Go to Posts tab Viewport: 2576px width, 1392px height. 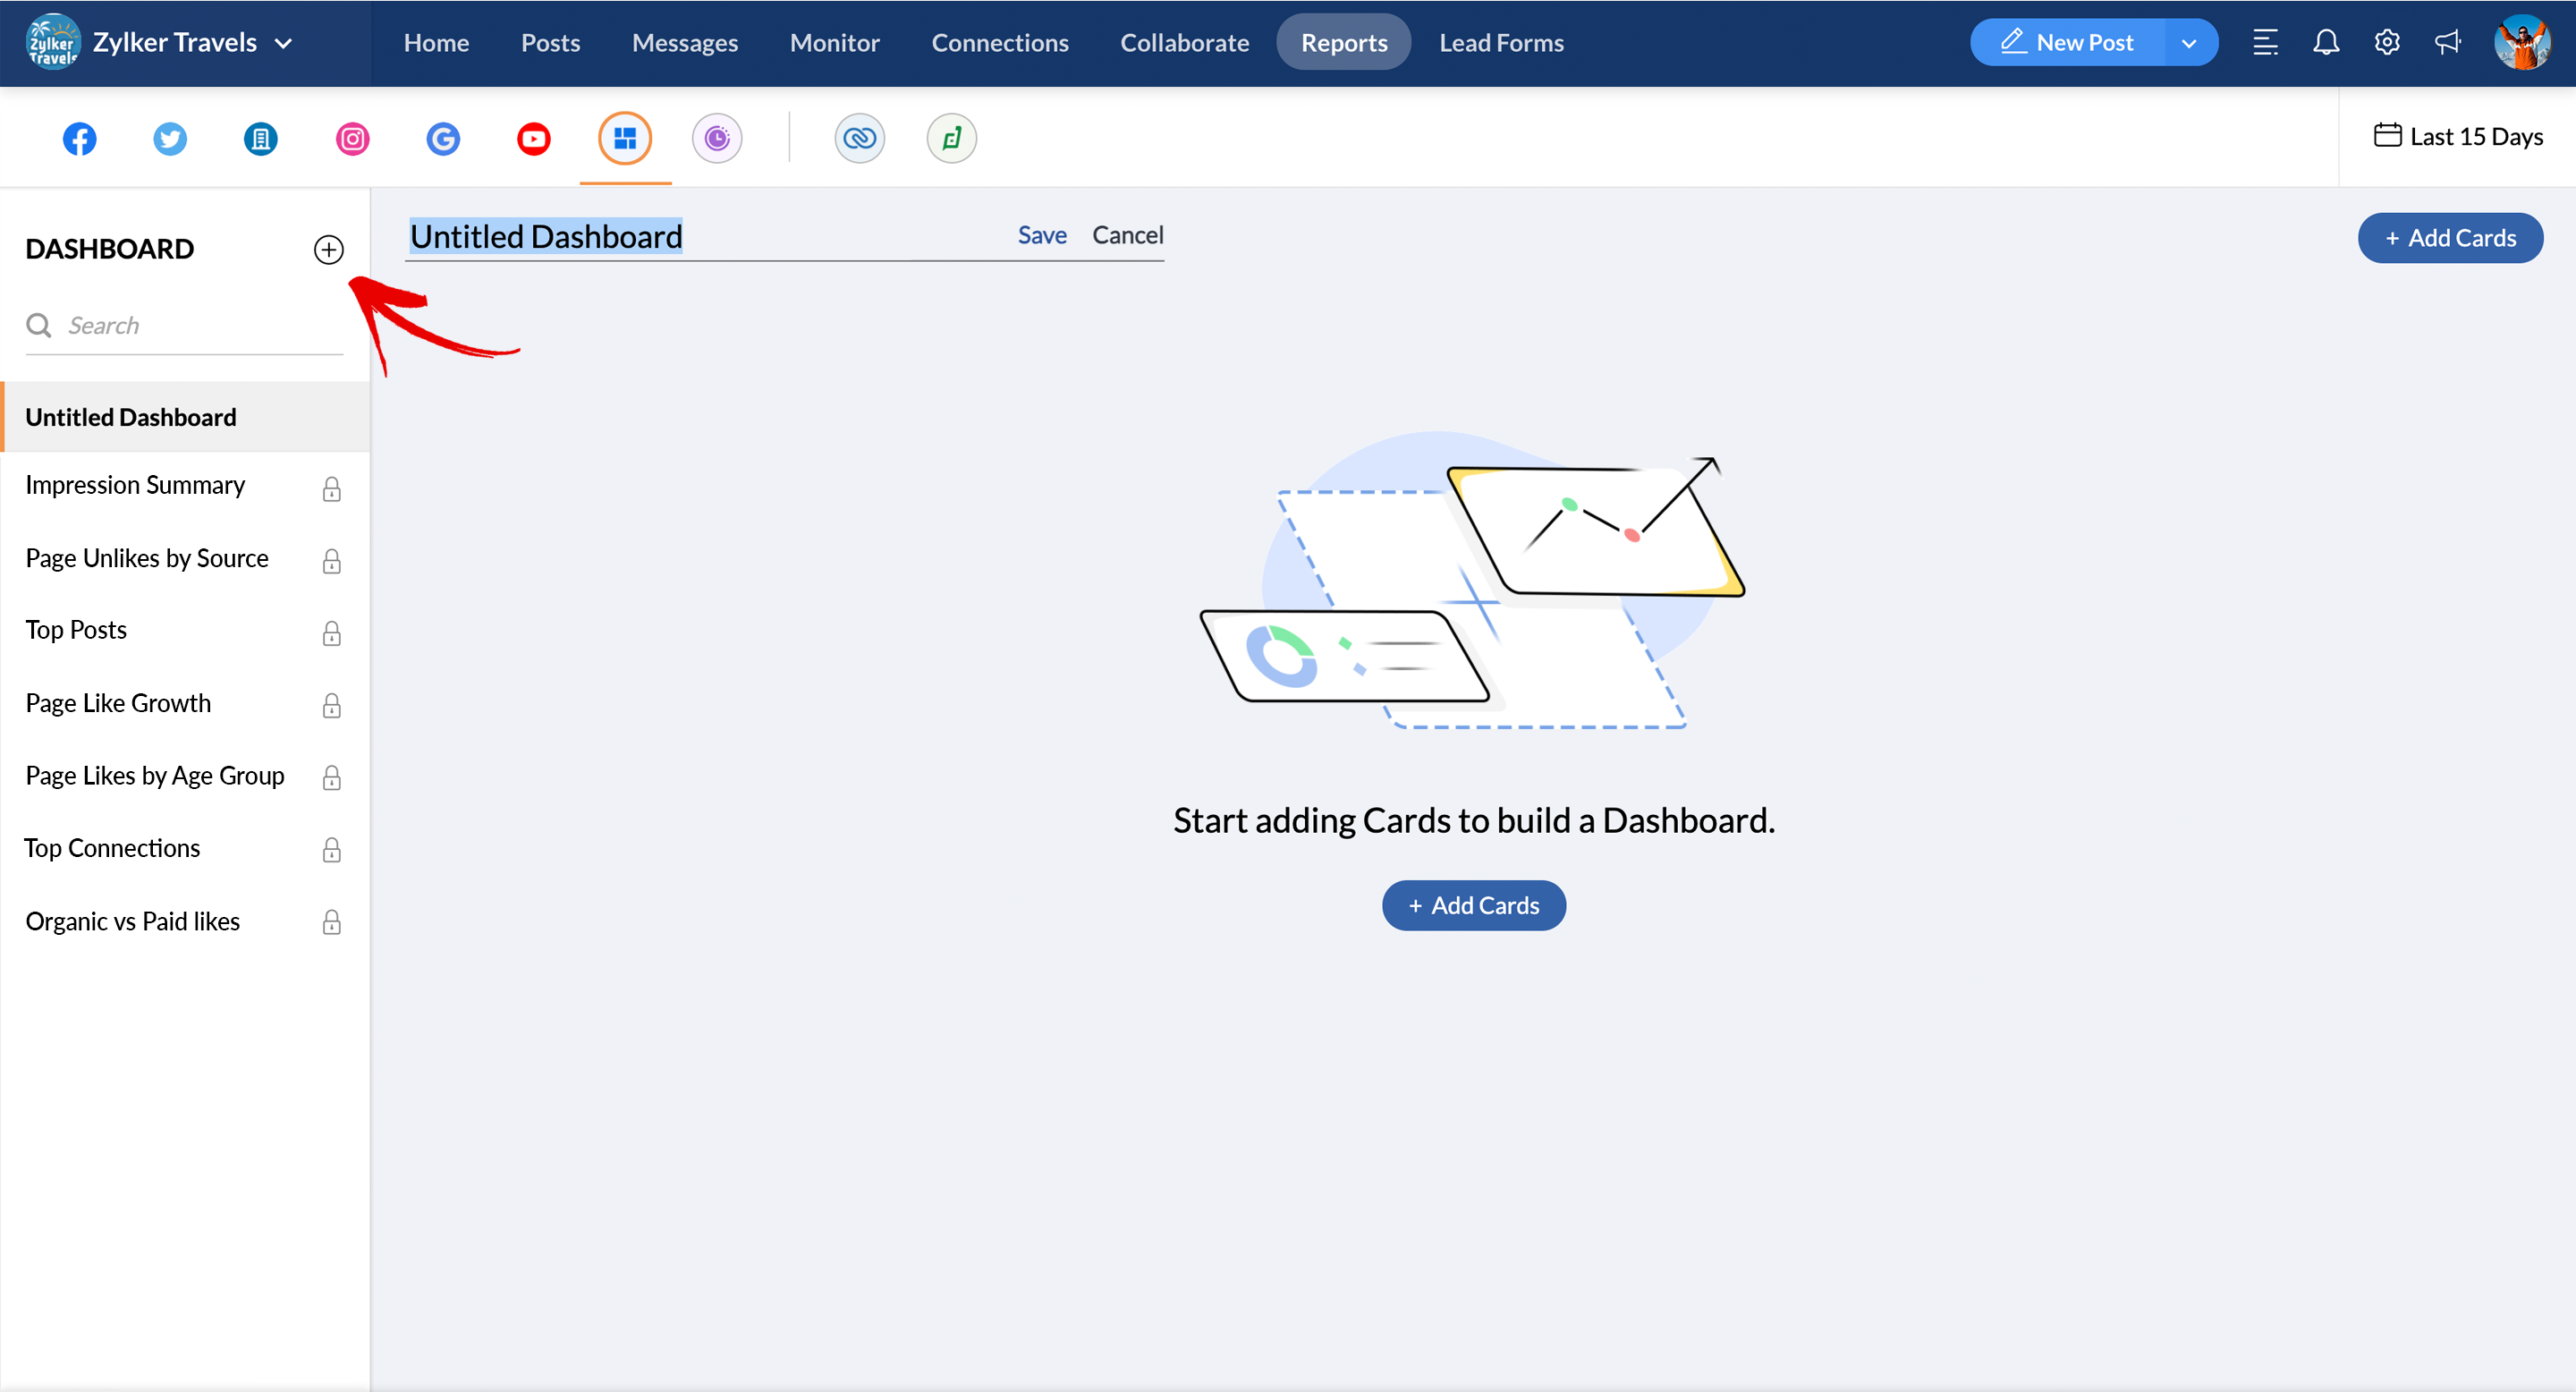(550, 42)
